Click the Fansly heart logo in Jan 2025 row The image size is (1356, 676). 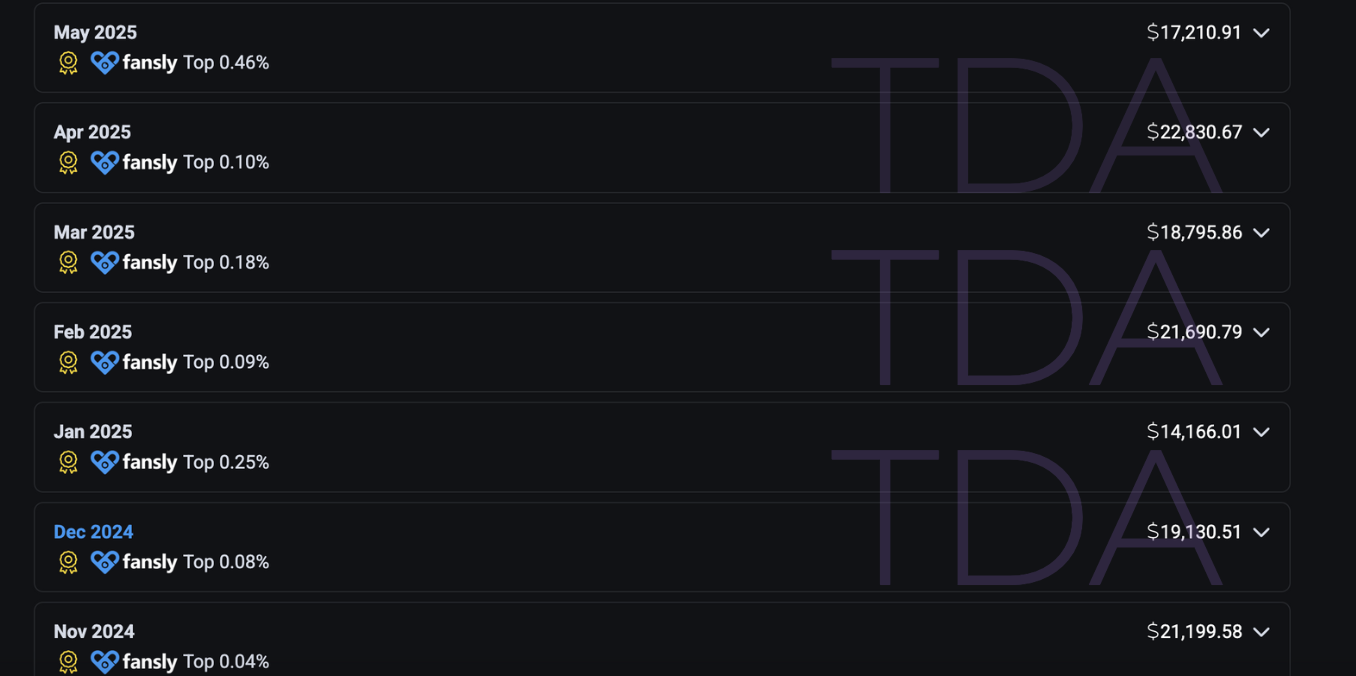point(104,462)
